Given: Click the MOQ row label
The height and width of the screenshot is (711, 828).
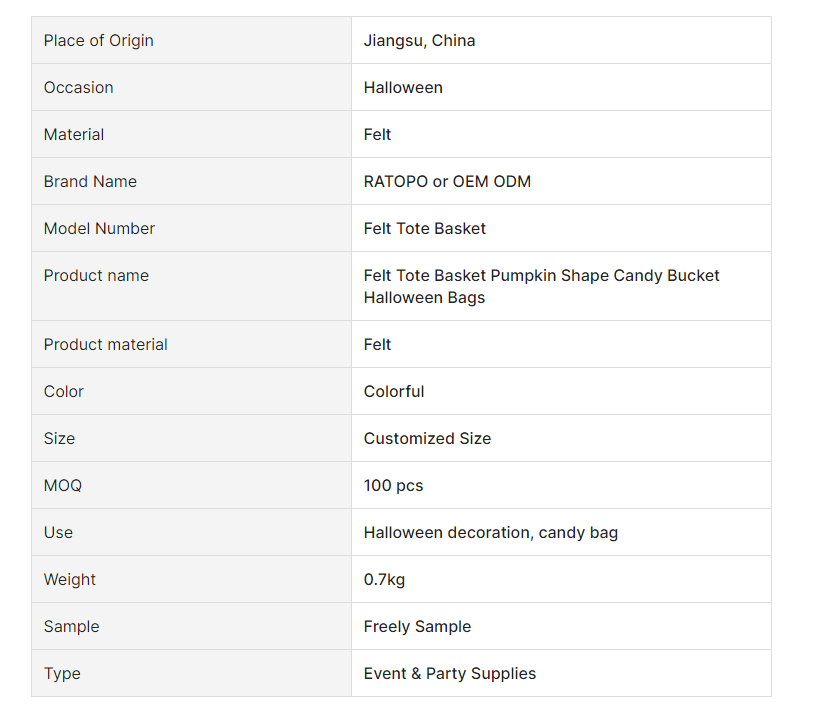Looking at the screenshot, I should (x=63, y=486).
